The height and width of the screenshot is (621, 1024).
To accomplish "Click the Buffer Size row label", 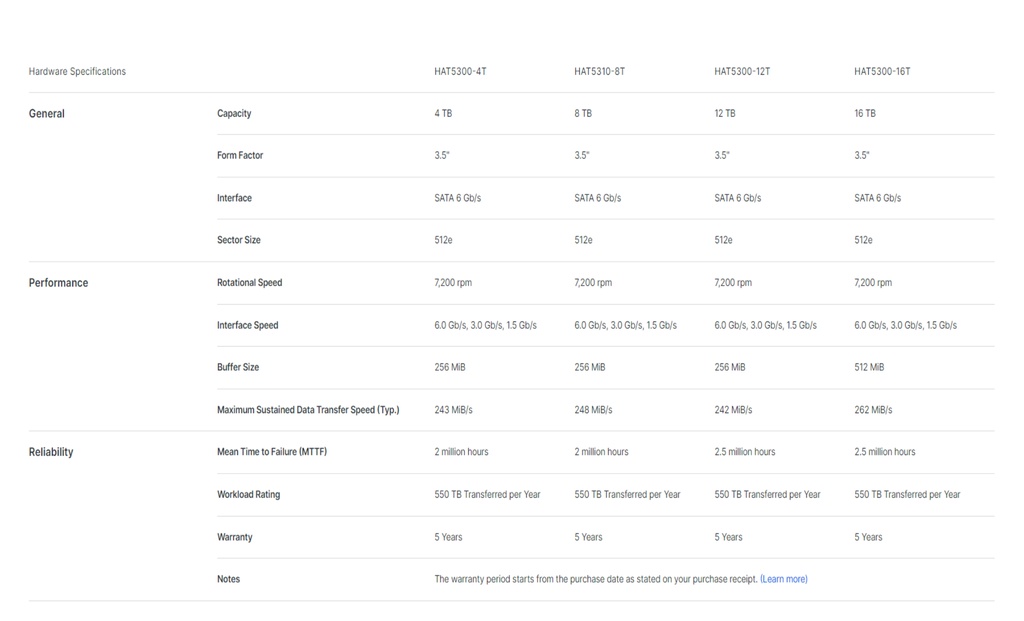I will (x=238, y=368).
